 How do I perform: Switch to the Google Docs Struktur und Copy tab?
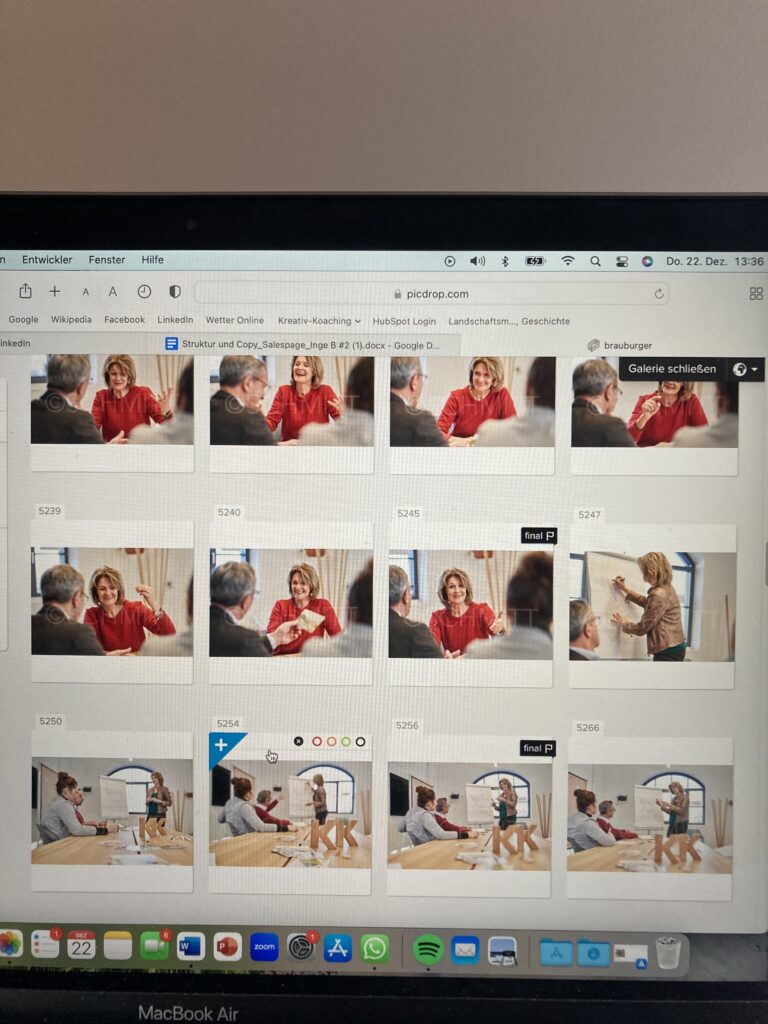[302, 344]
